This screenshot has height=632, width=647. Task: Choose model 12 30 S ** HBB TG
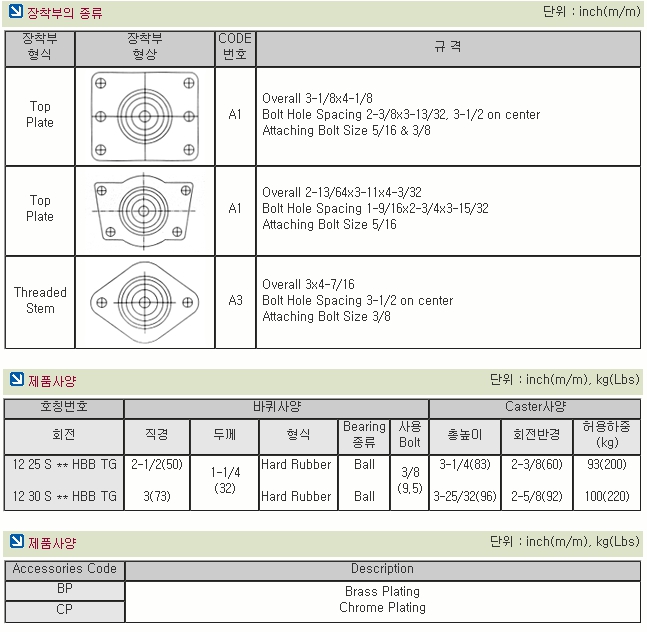pyautogui.click(x=64, y=496)
